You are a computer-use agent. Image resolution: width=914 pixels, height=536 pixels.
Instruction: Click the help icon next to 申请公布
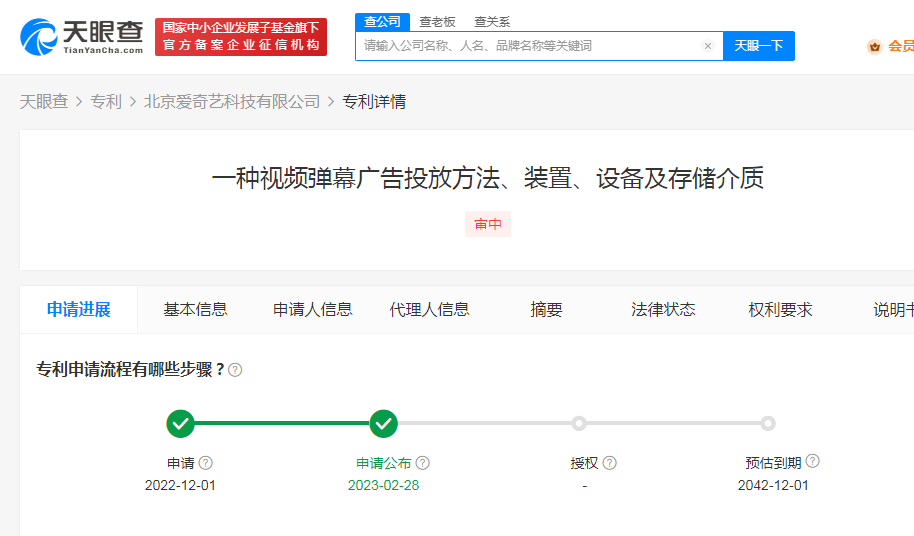(423, 463)
